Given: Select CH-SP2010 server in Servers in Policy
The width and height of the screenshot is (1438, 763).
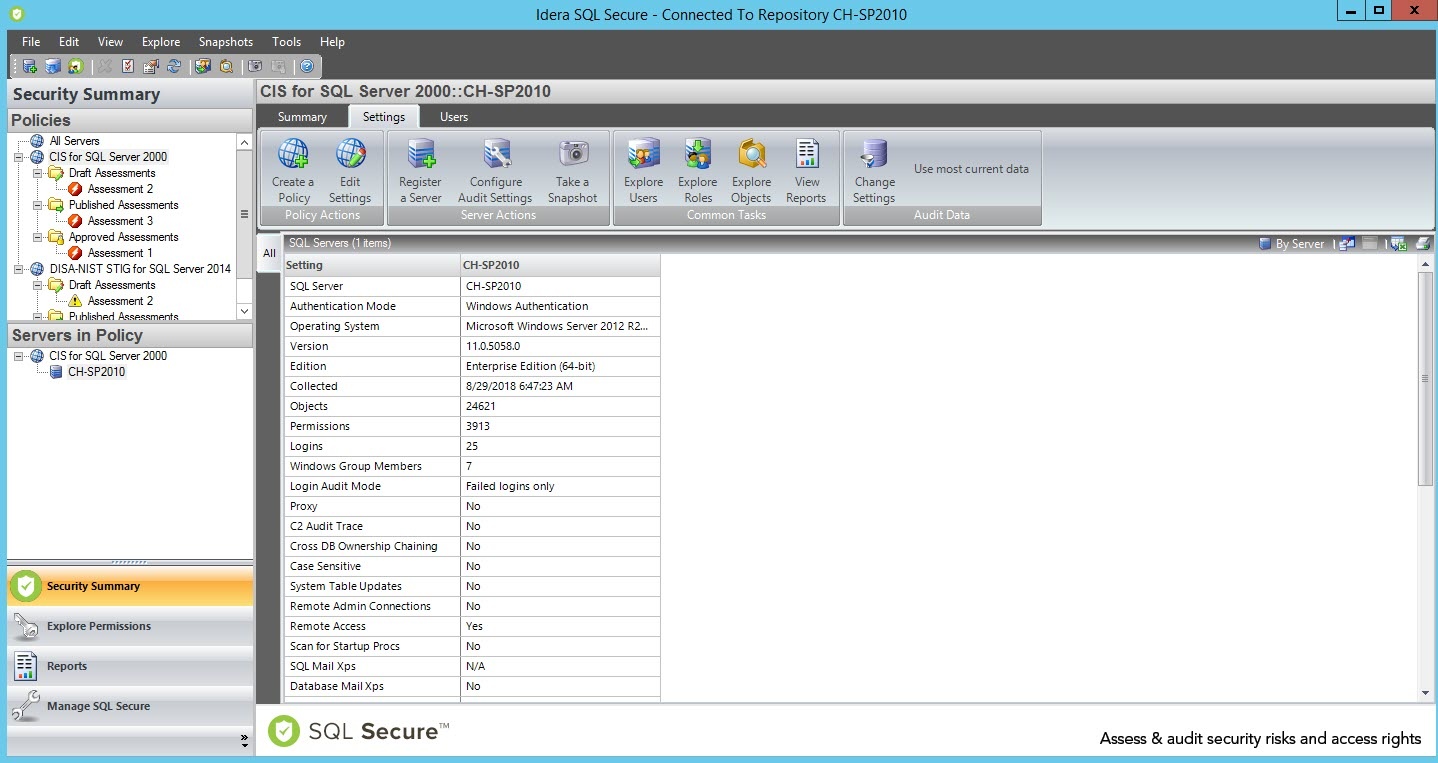Looking at the screenshot, I should (x=96, y=372).
